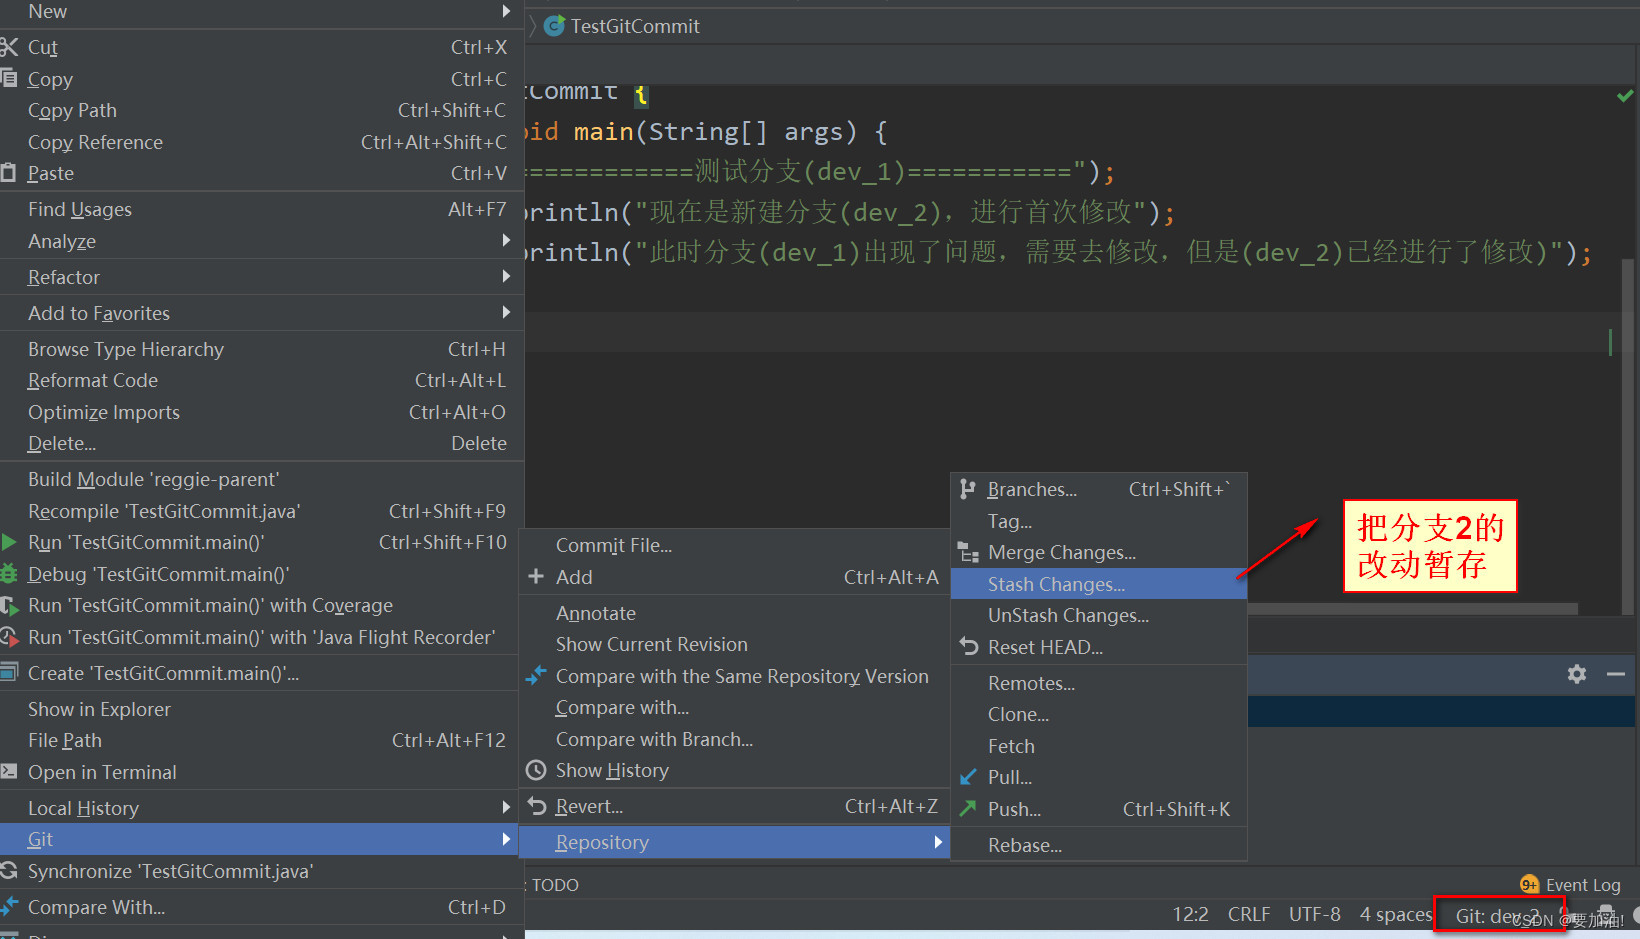The image size is (1640, 939).
Task: Click the plus icon beside Add
Action: [x=536, y=576]
